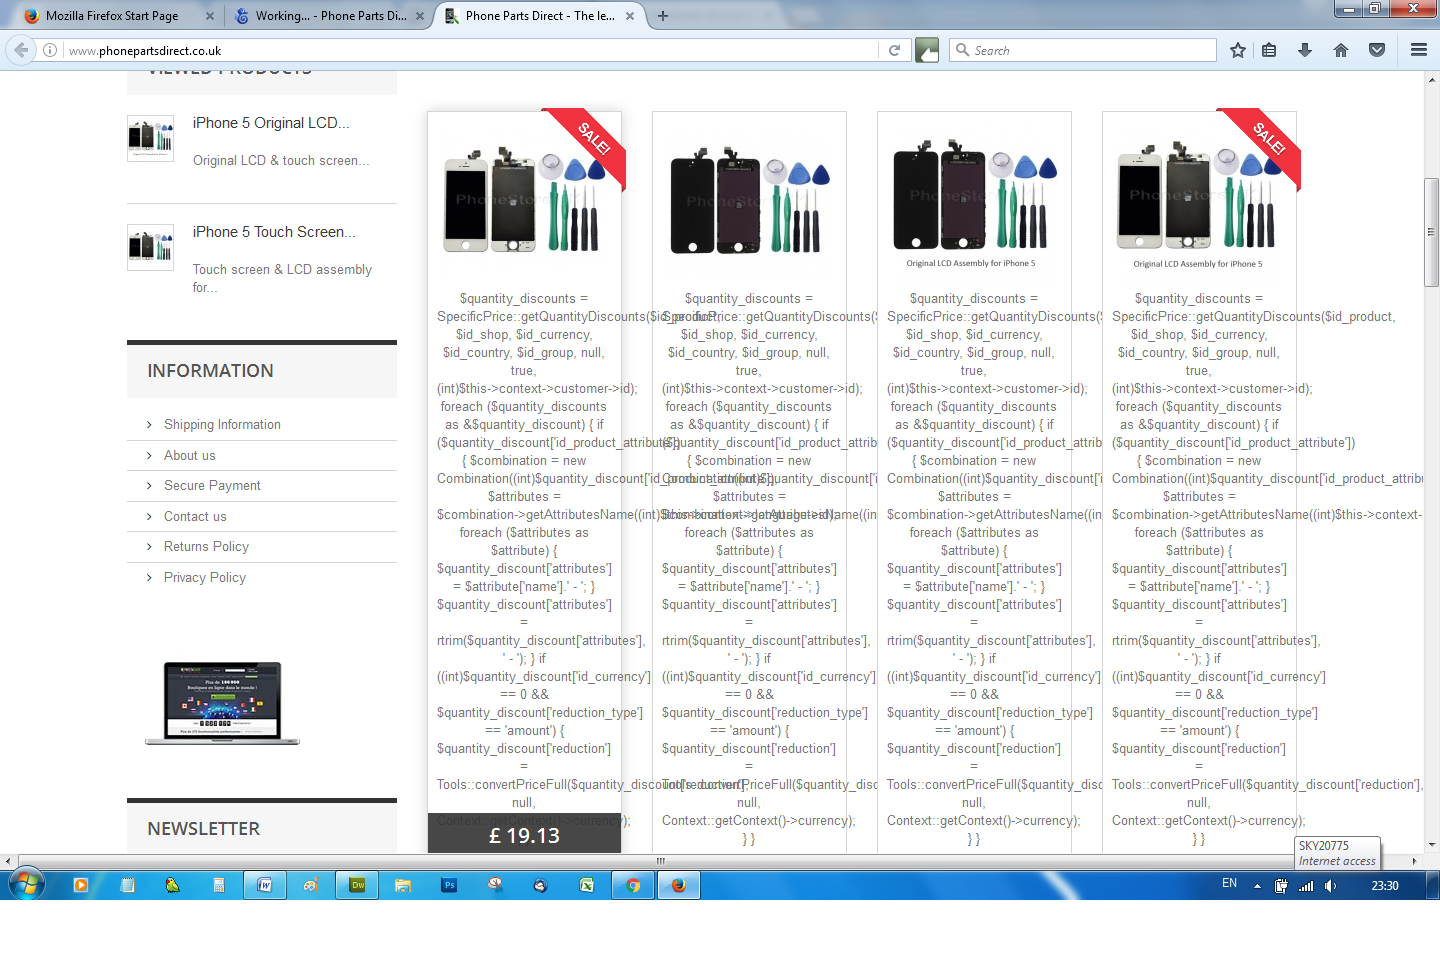Screen dimensions: 1440x968
Task: Click the vertical page scrollbar thumb
Action: pos(1431,231)
